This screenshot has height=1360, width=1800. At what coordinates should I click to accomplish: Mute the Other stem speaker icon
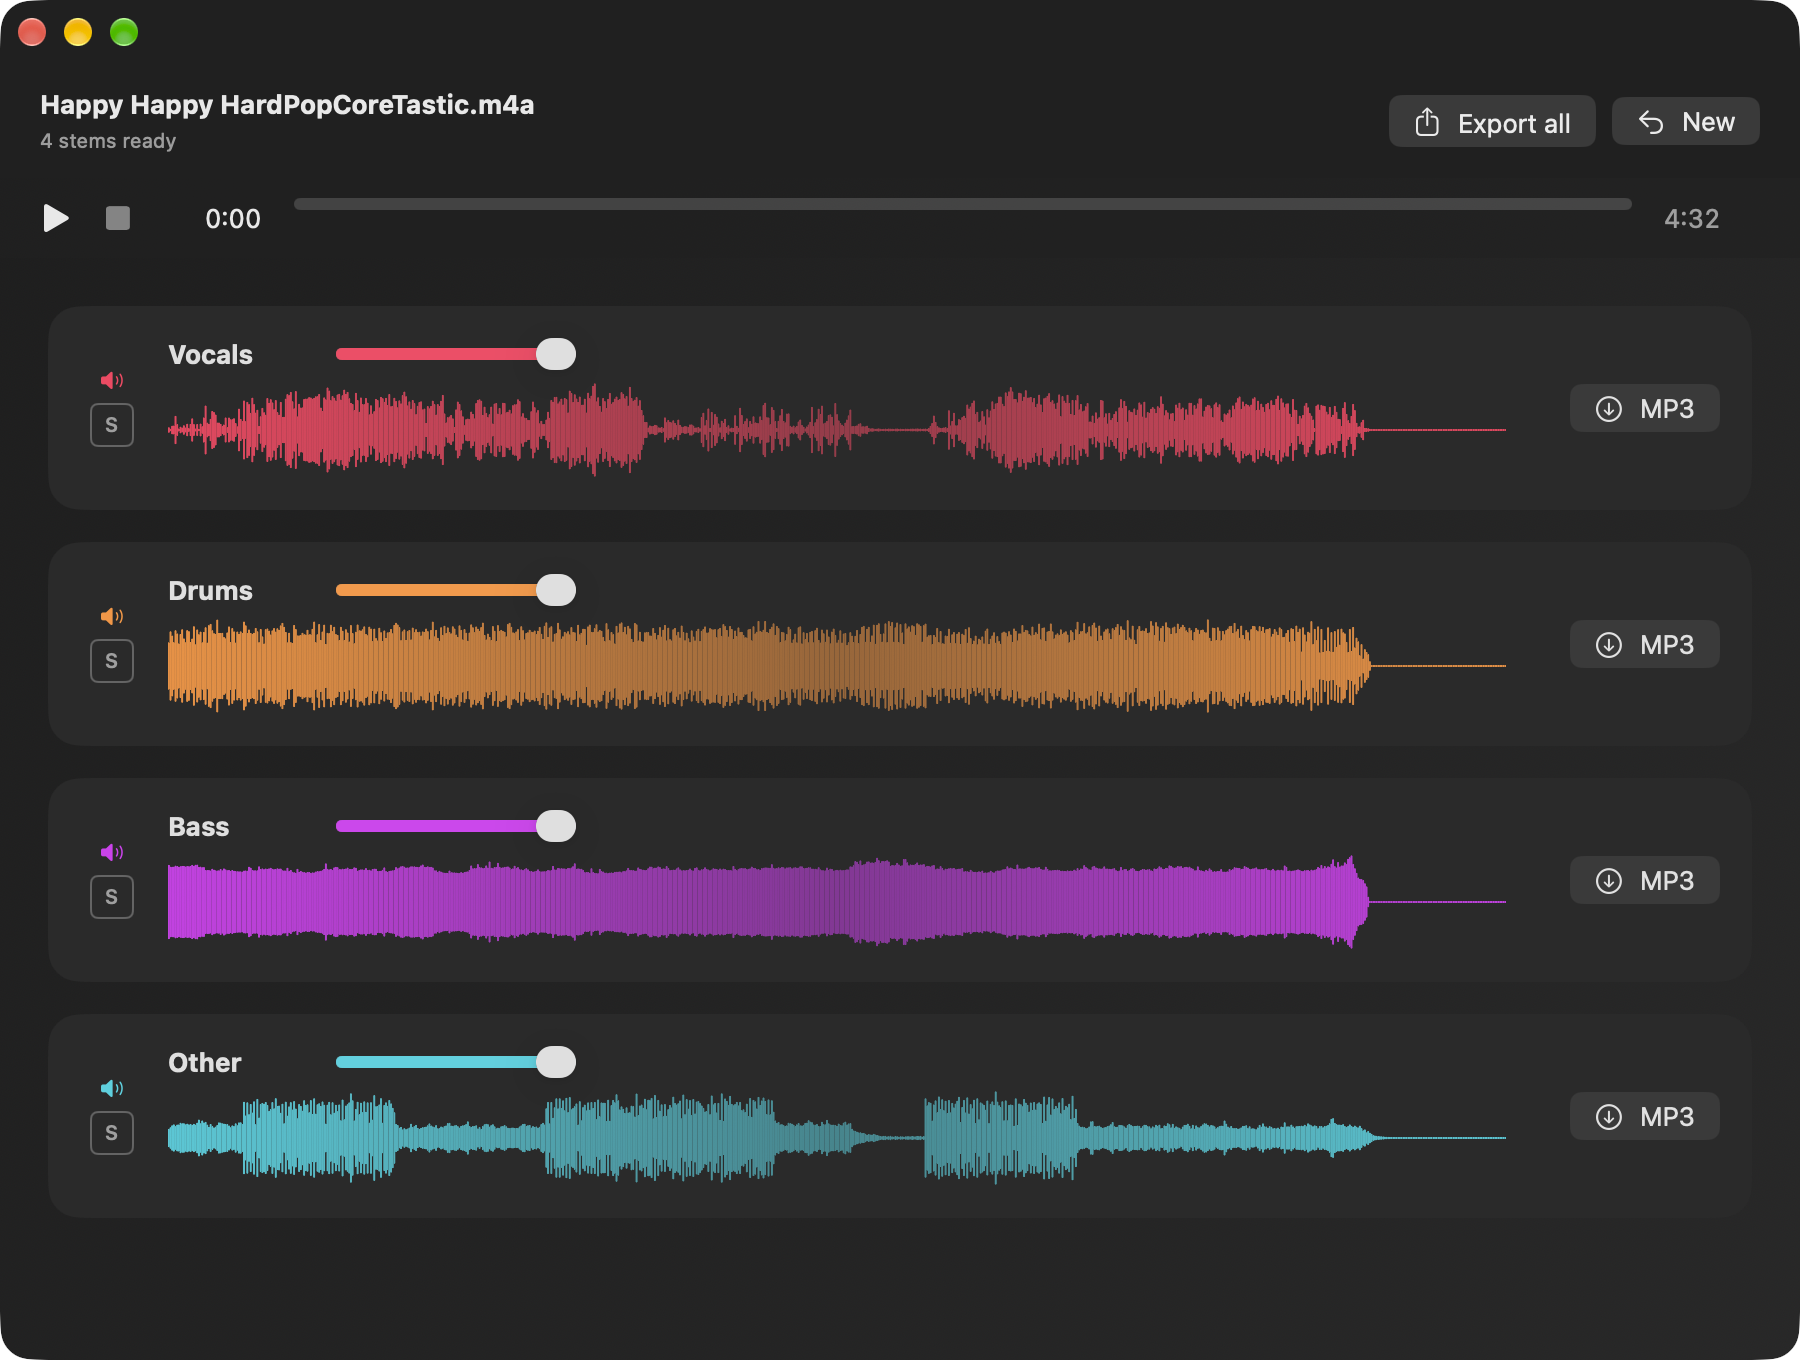pos(112,1088)
